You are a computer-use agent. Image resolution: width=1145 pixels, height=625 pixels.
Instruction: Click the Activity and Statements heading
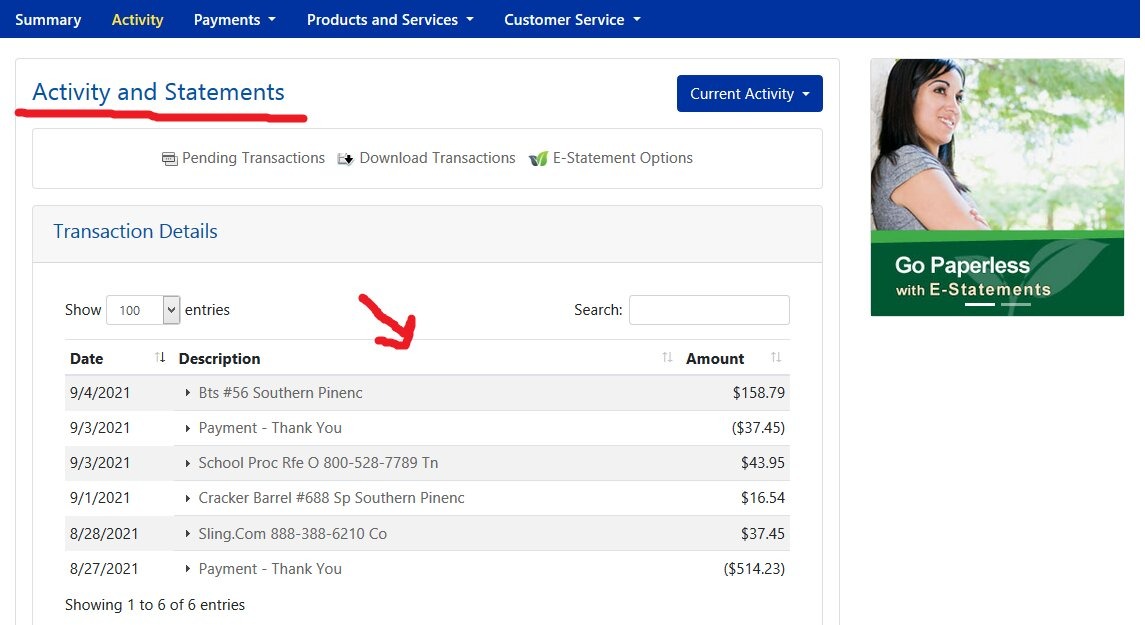[158, 92]
